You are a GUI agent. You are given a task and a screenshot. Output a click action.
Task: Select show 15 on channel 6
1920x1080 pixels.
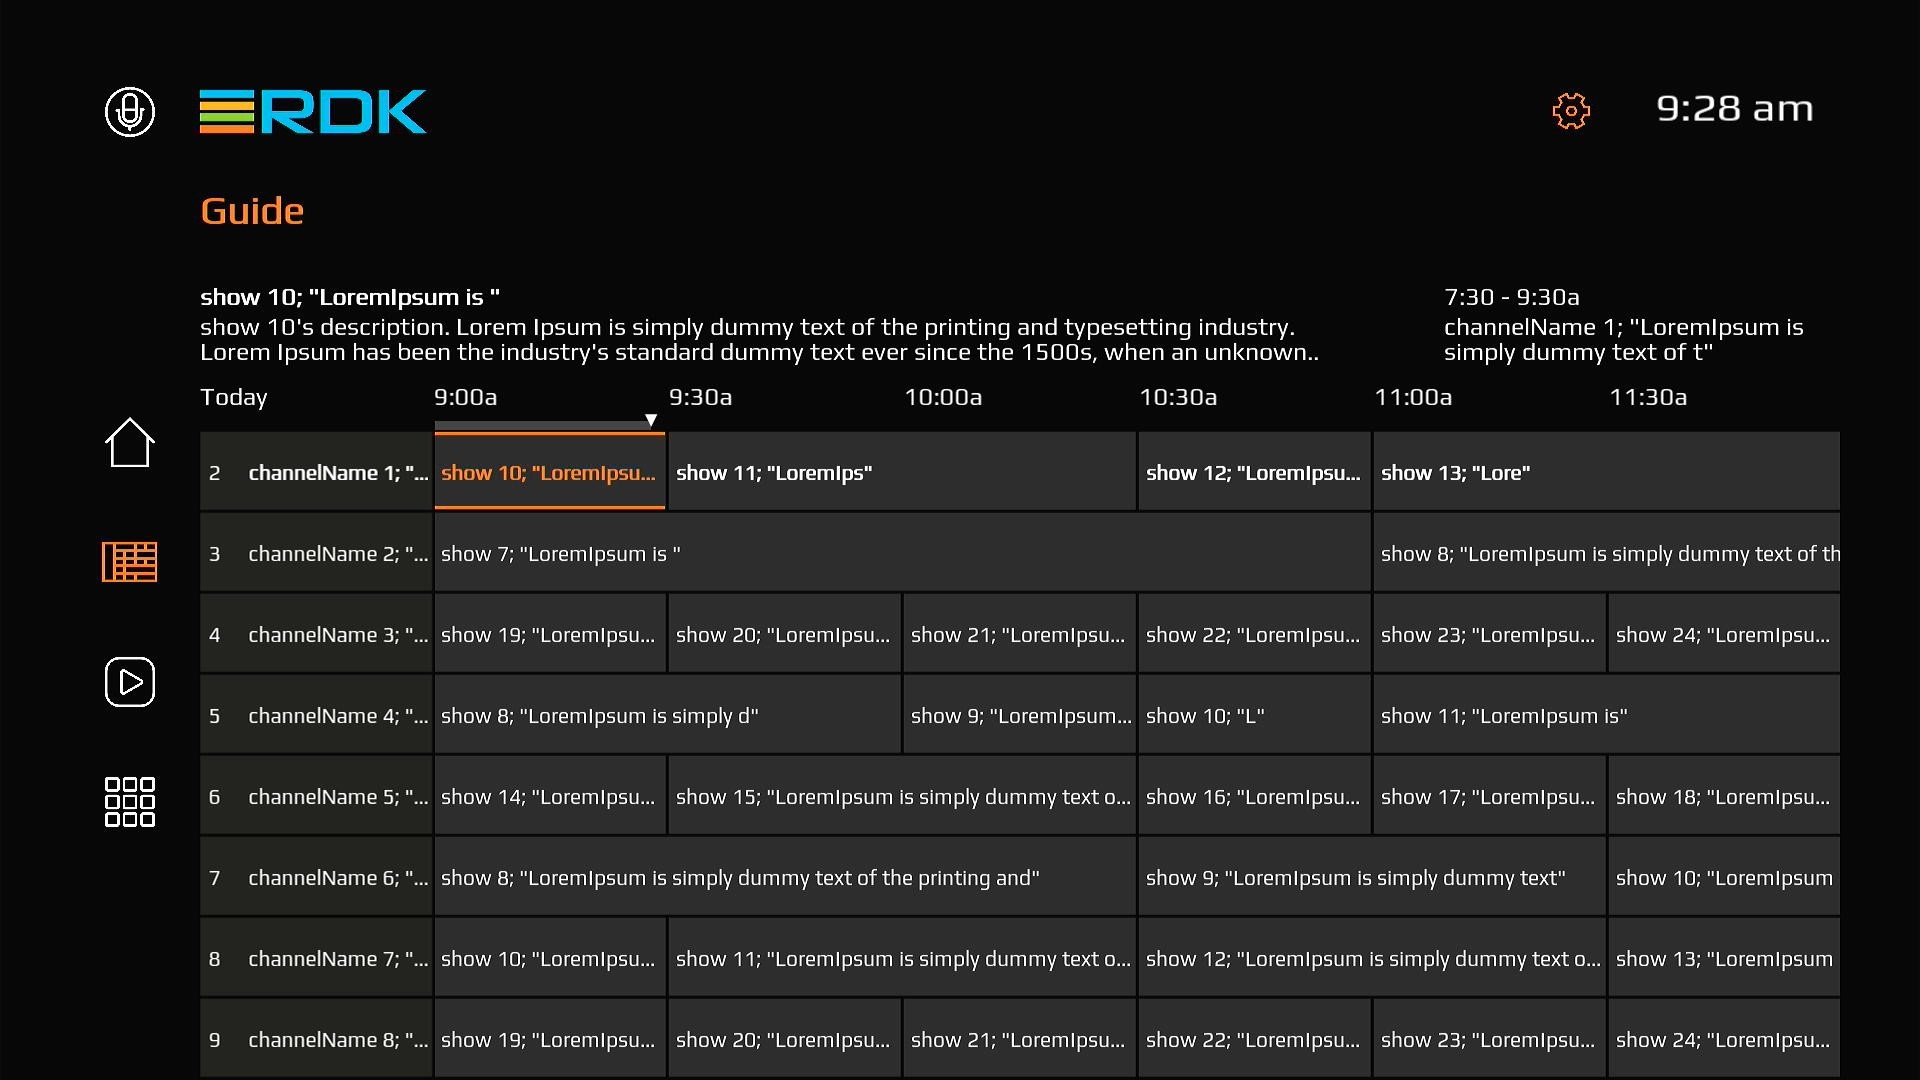click(x=901, y=797)
